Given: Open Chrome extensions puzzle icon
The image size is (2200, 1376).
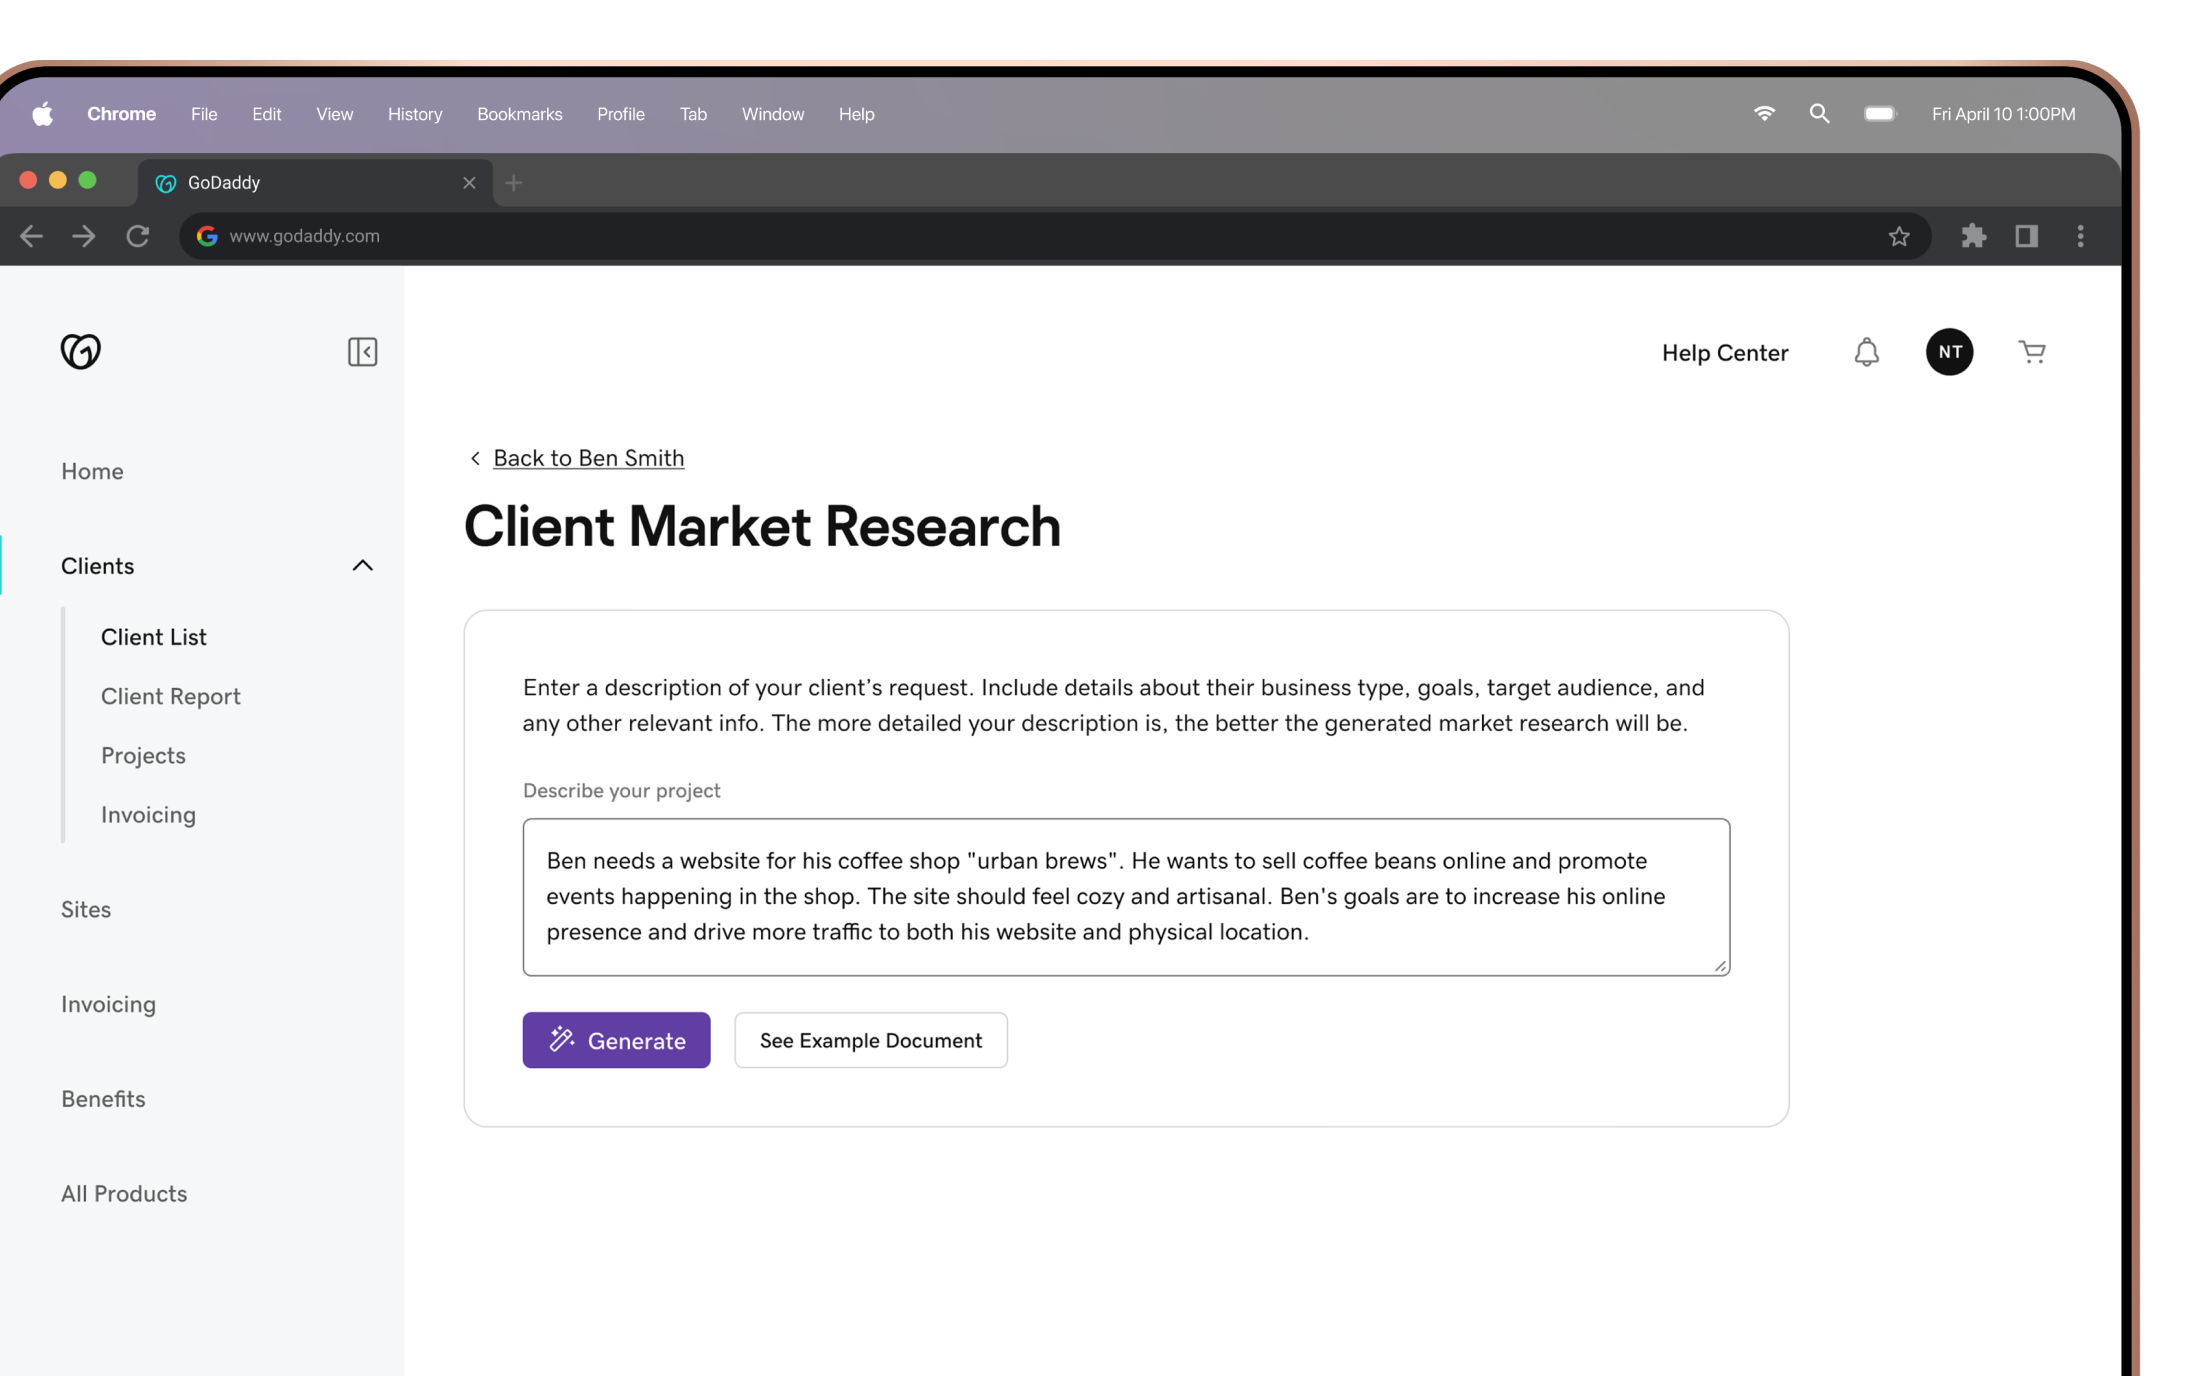Looking at the screenshot, I should coord(1973,236).
